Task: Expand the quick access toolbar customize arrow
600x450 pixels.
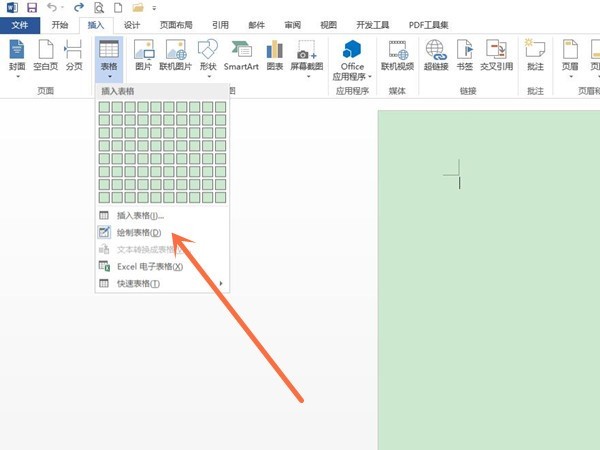Action: 154,8
